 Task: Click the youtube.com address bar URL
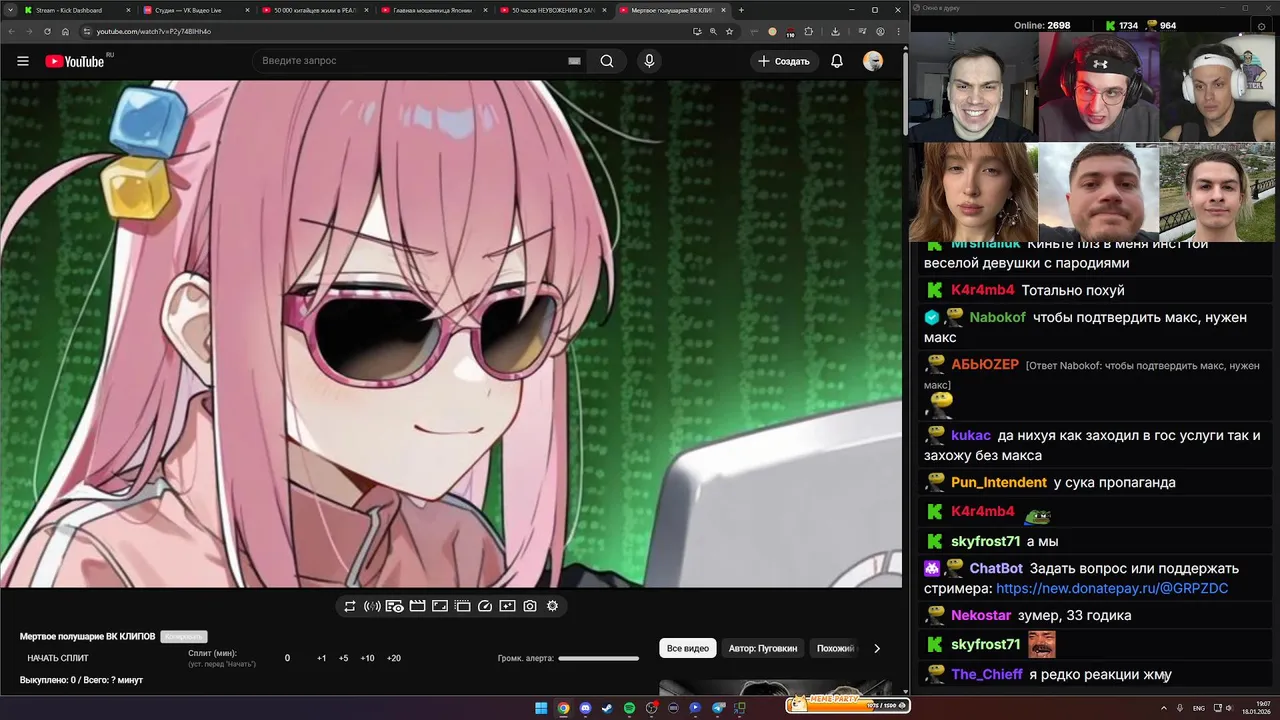point(153,31)
